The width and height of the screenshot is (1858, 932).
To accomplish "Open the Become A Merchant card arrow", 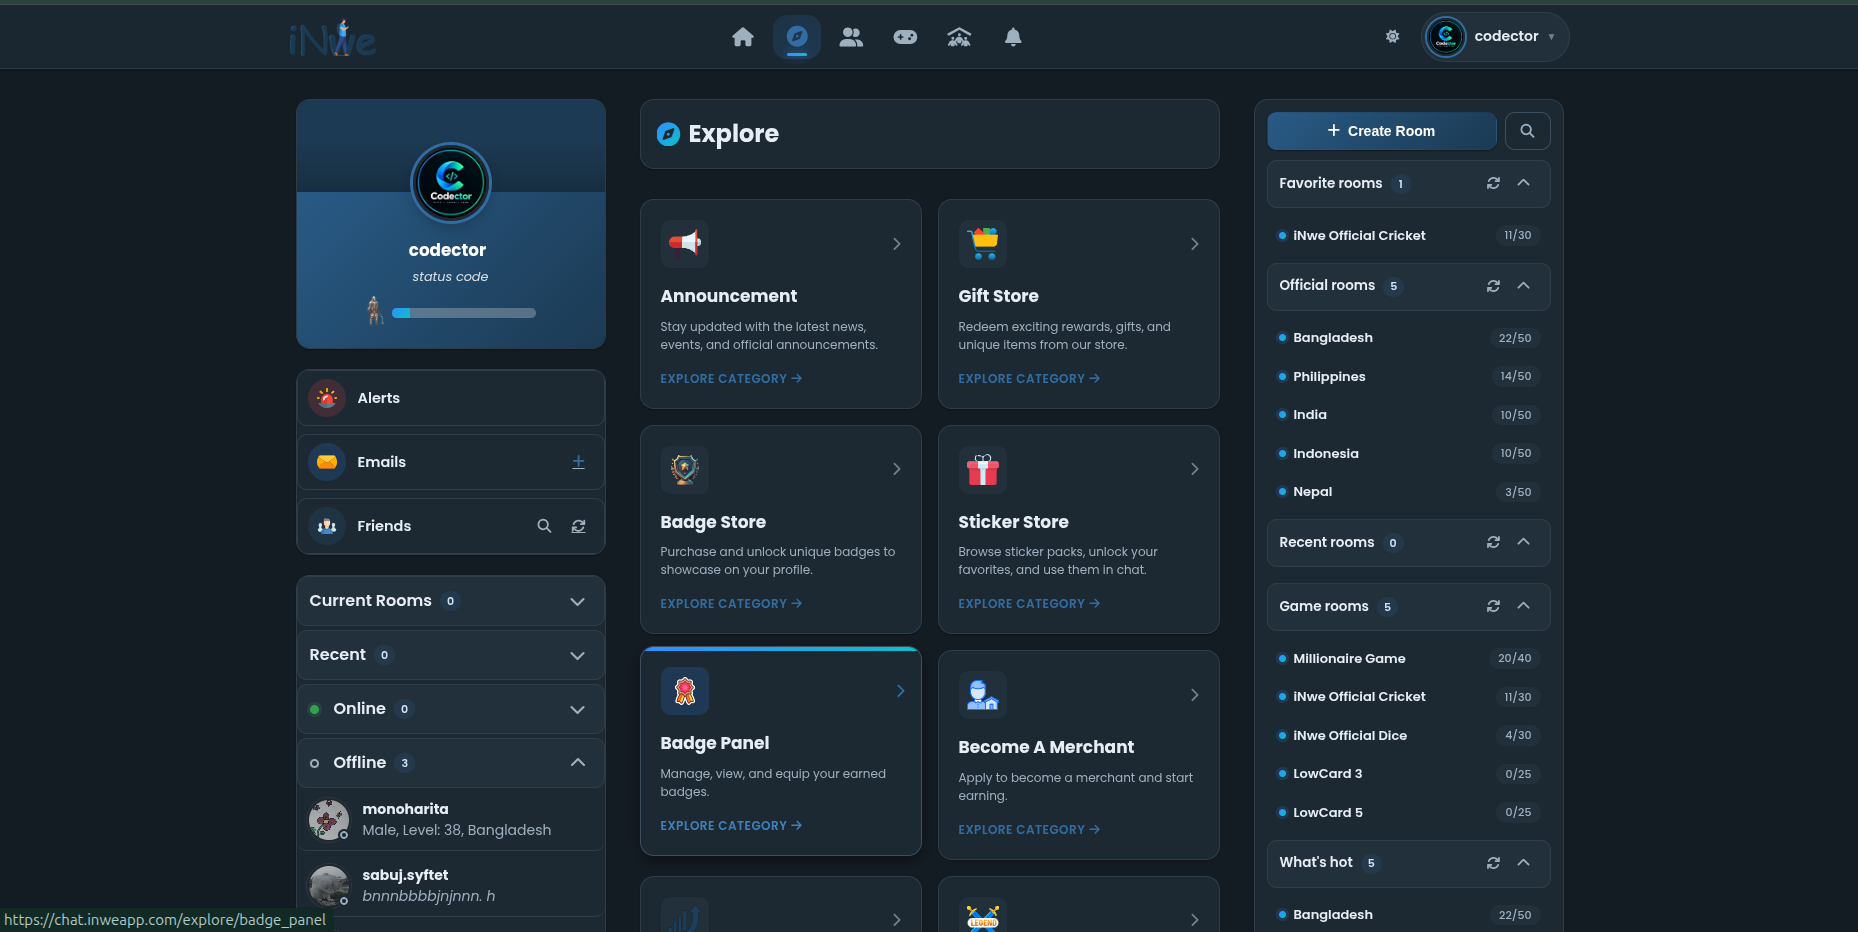I will coord(1194,695).
